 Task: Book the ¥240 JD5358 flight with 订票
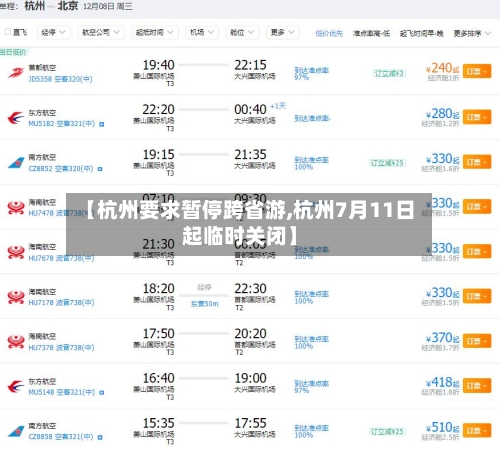point(477,71)
